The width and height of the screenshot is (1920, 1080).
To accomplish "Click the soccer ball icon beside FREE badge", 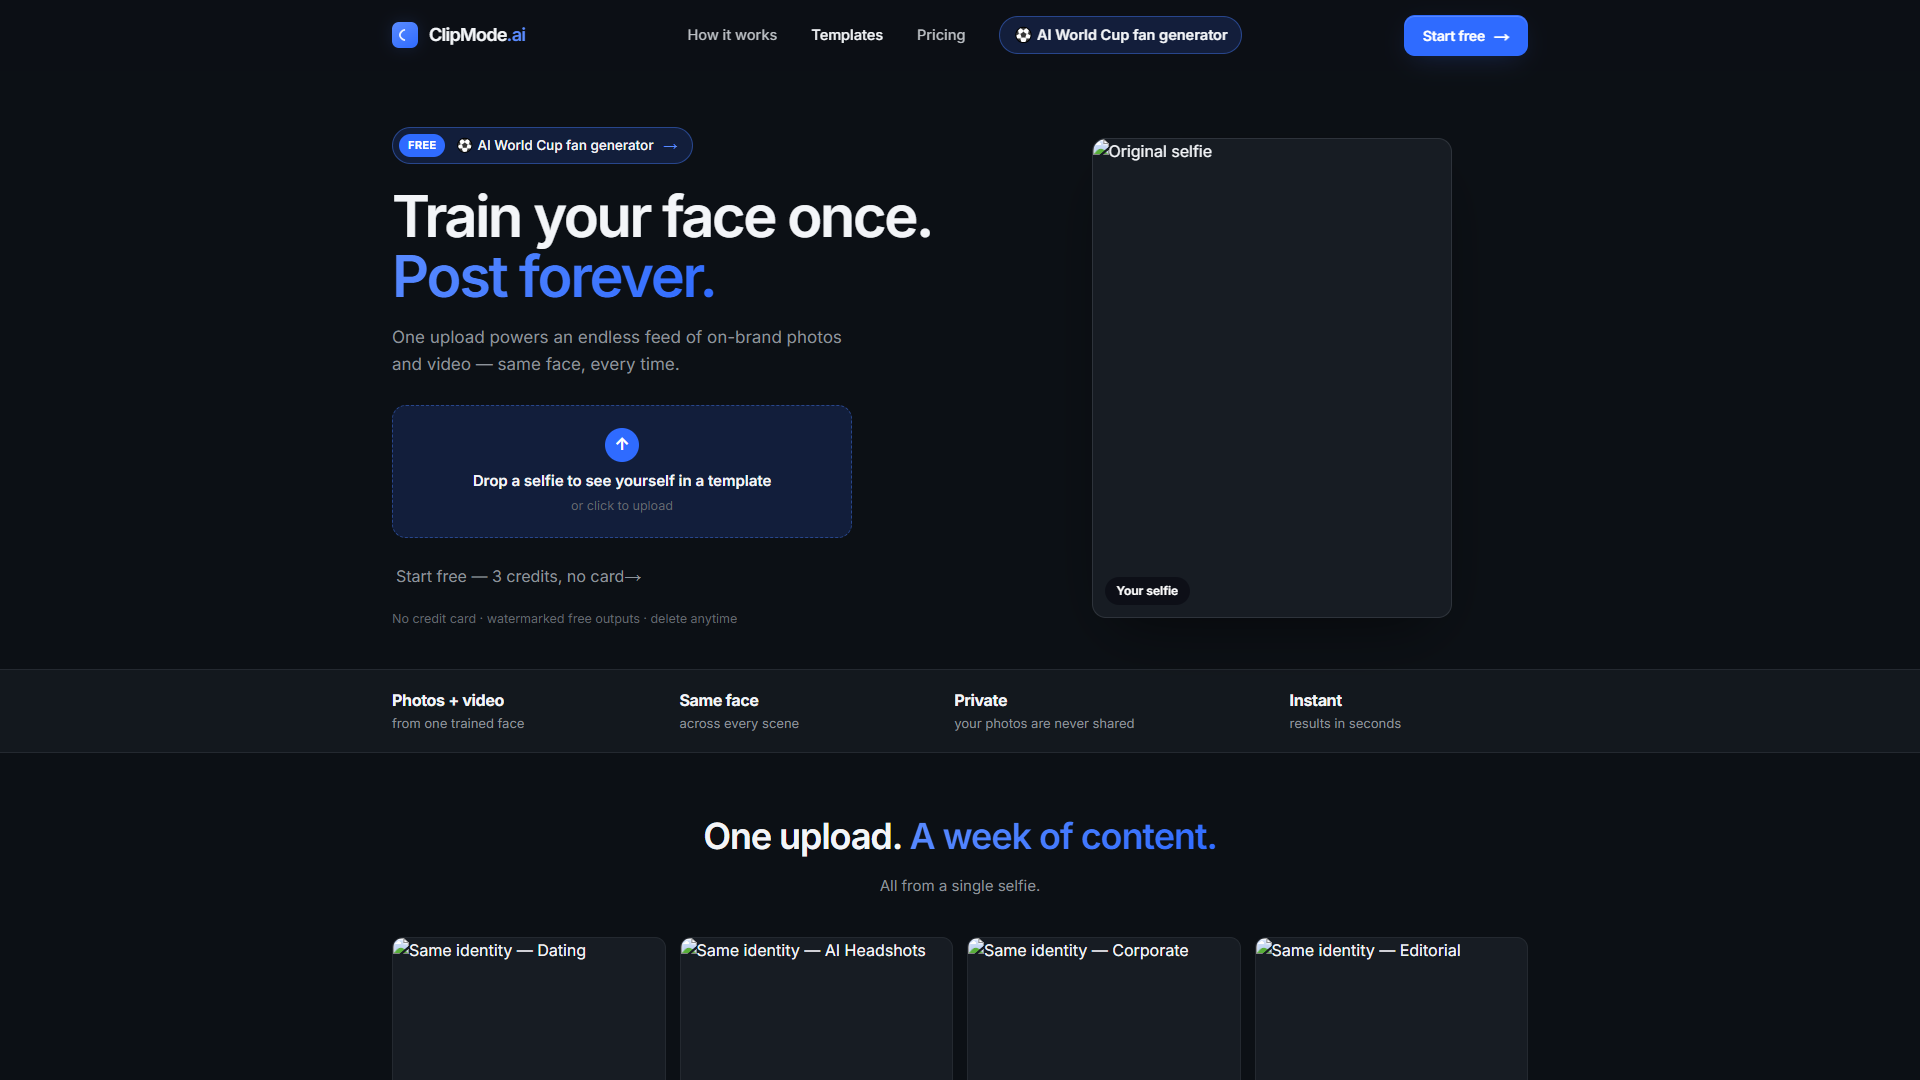I will tap(465, 146).
